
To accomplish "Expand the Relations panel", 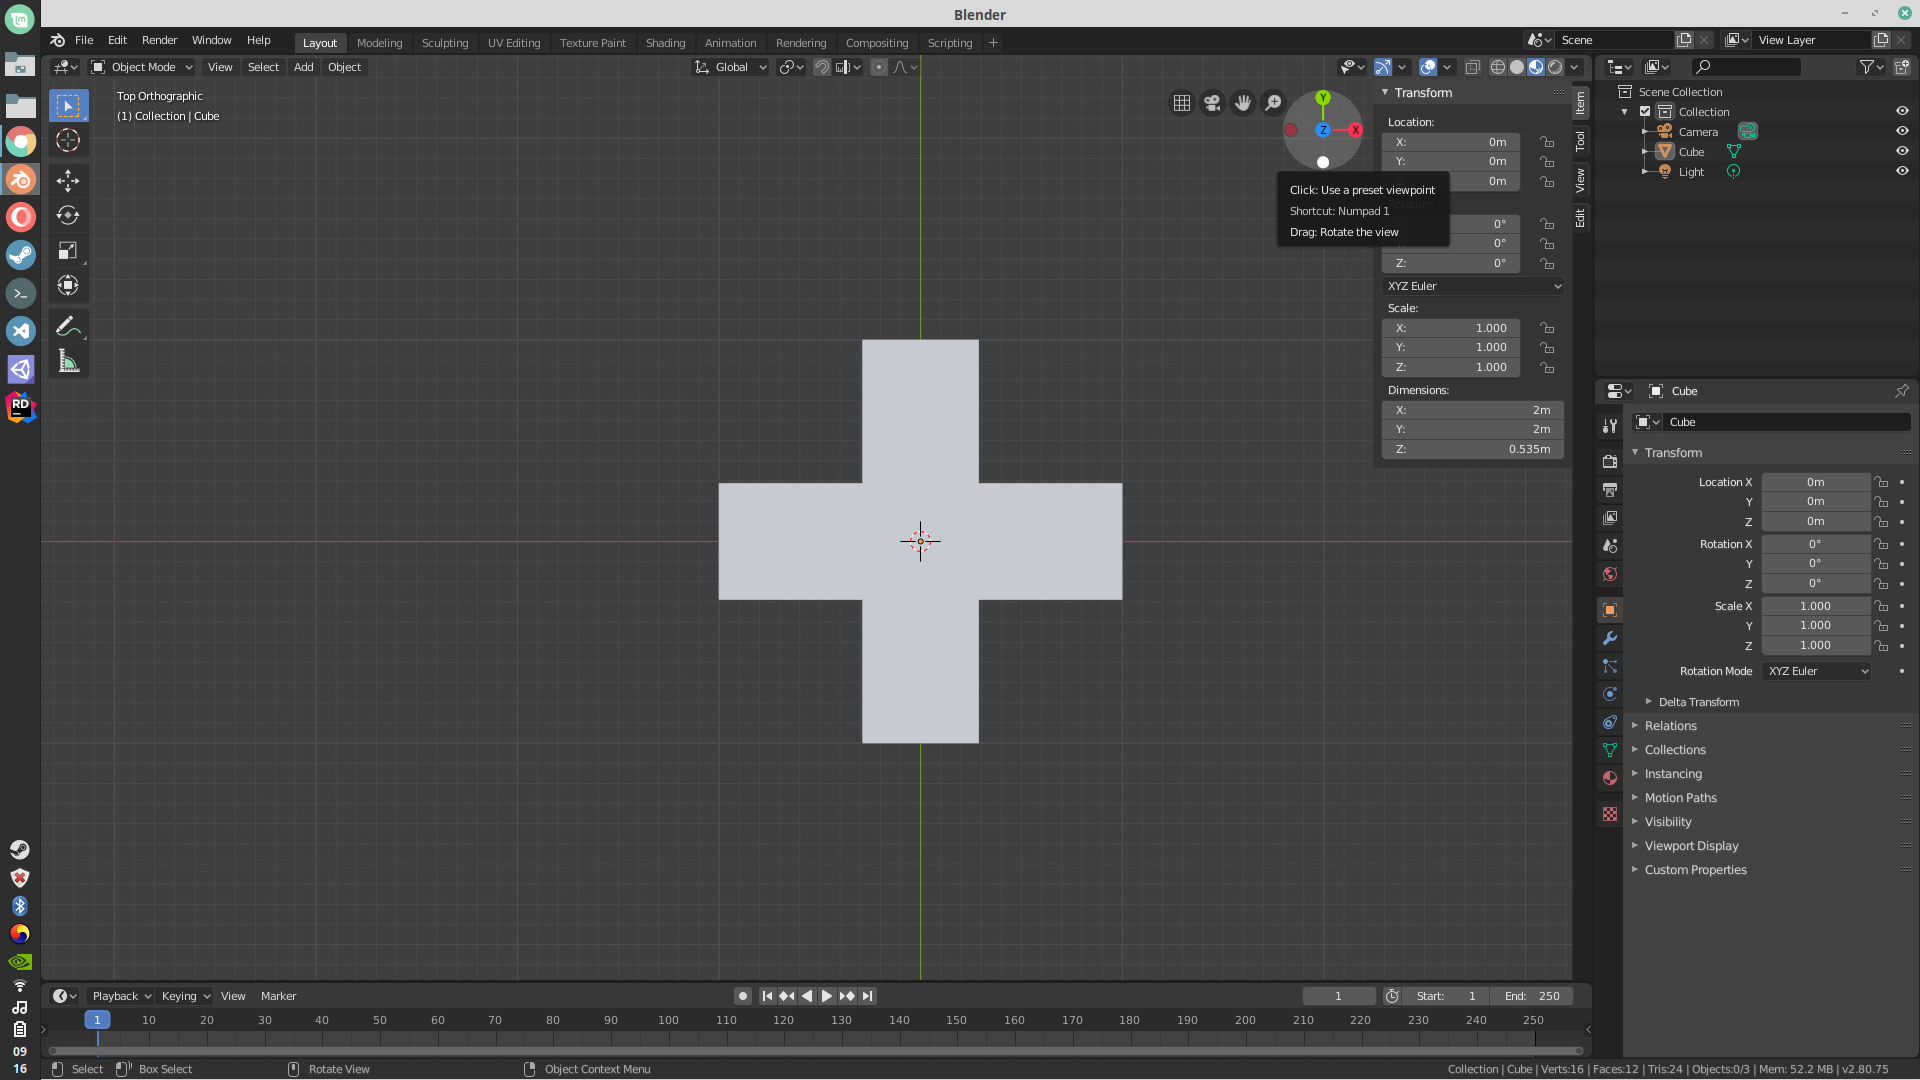I will 1670,726.
